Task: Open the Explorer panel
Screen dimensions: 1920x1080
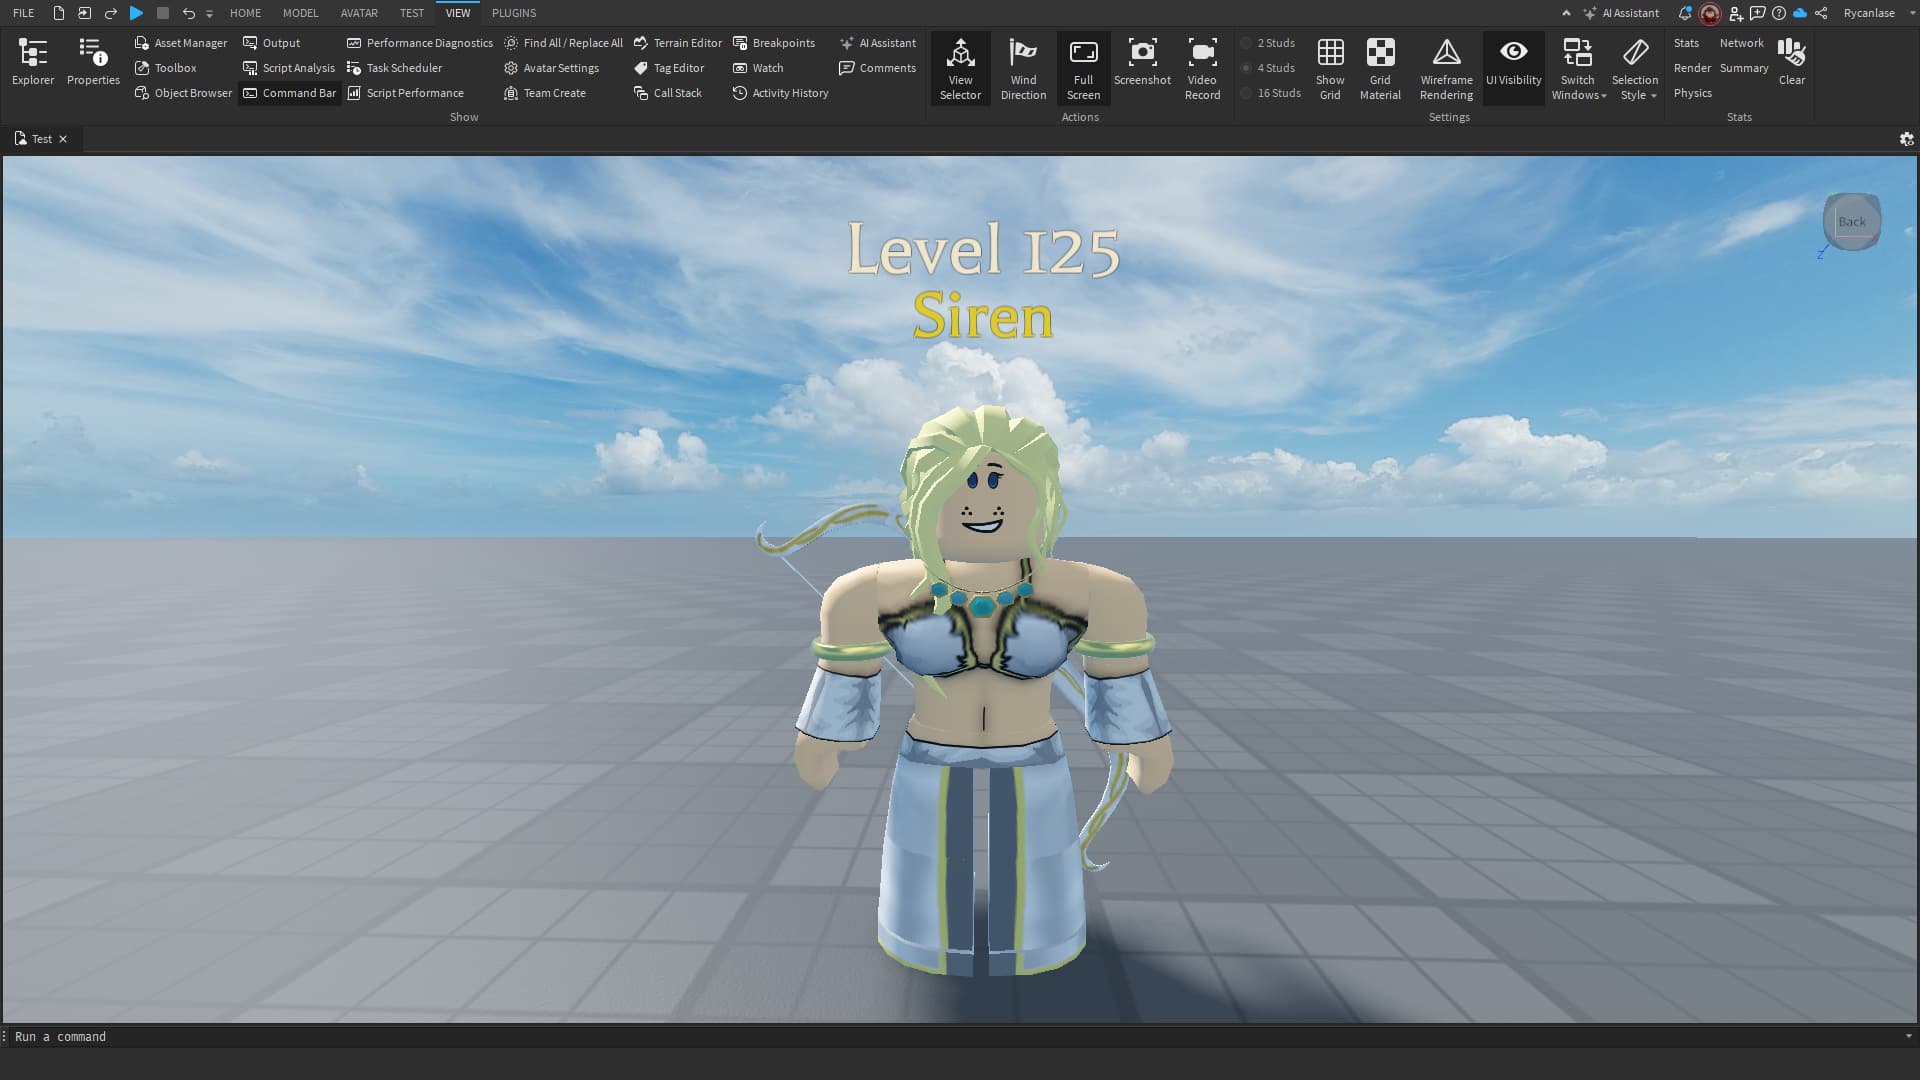Action: tap(33, 62)
